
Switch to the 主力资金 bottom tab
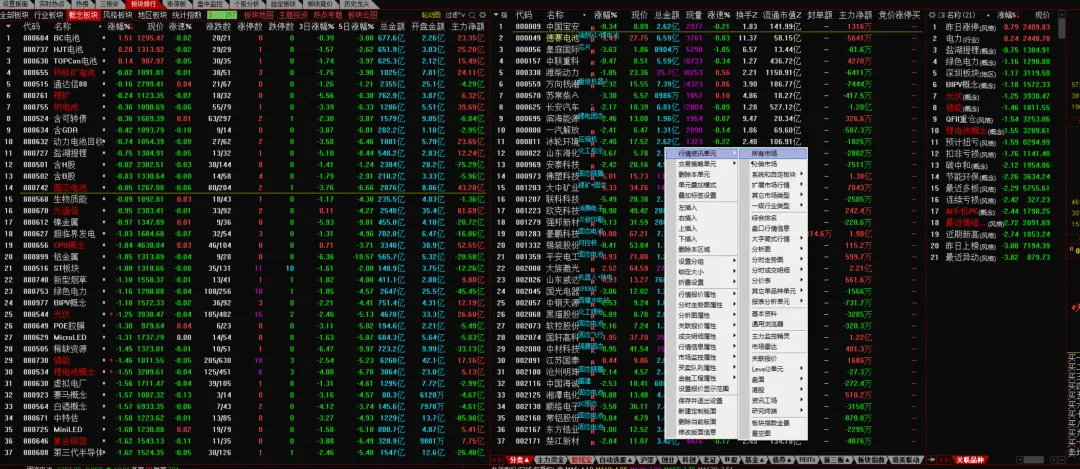[549, 459]
